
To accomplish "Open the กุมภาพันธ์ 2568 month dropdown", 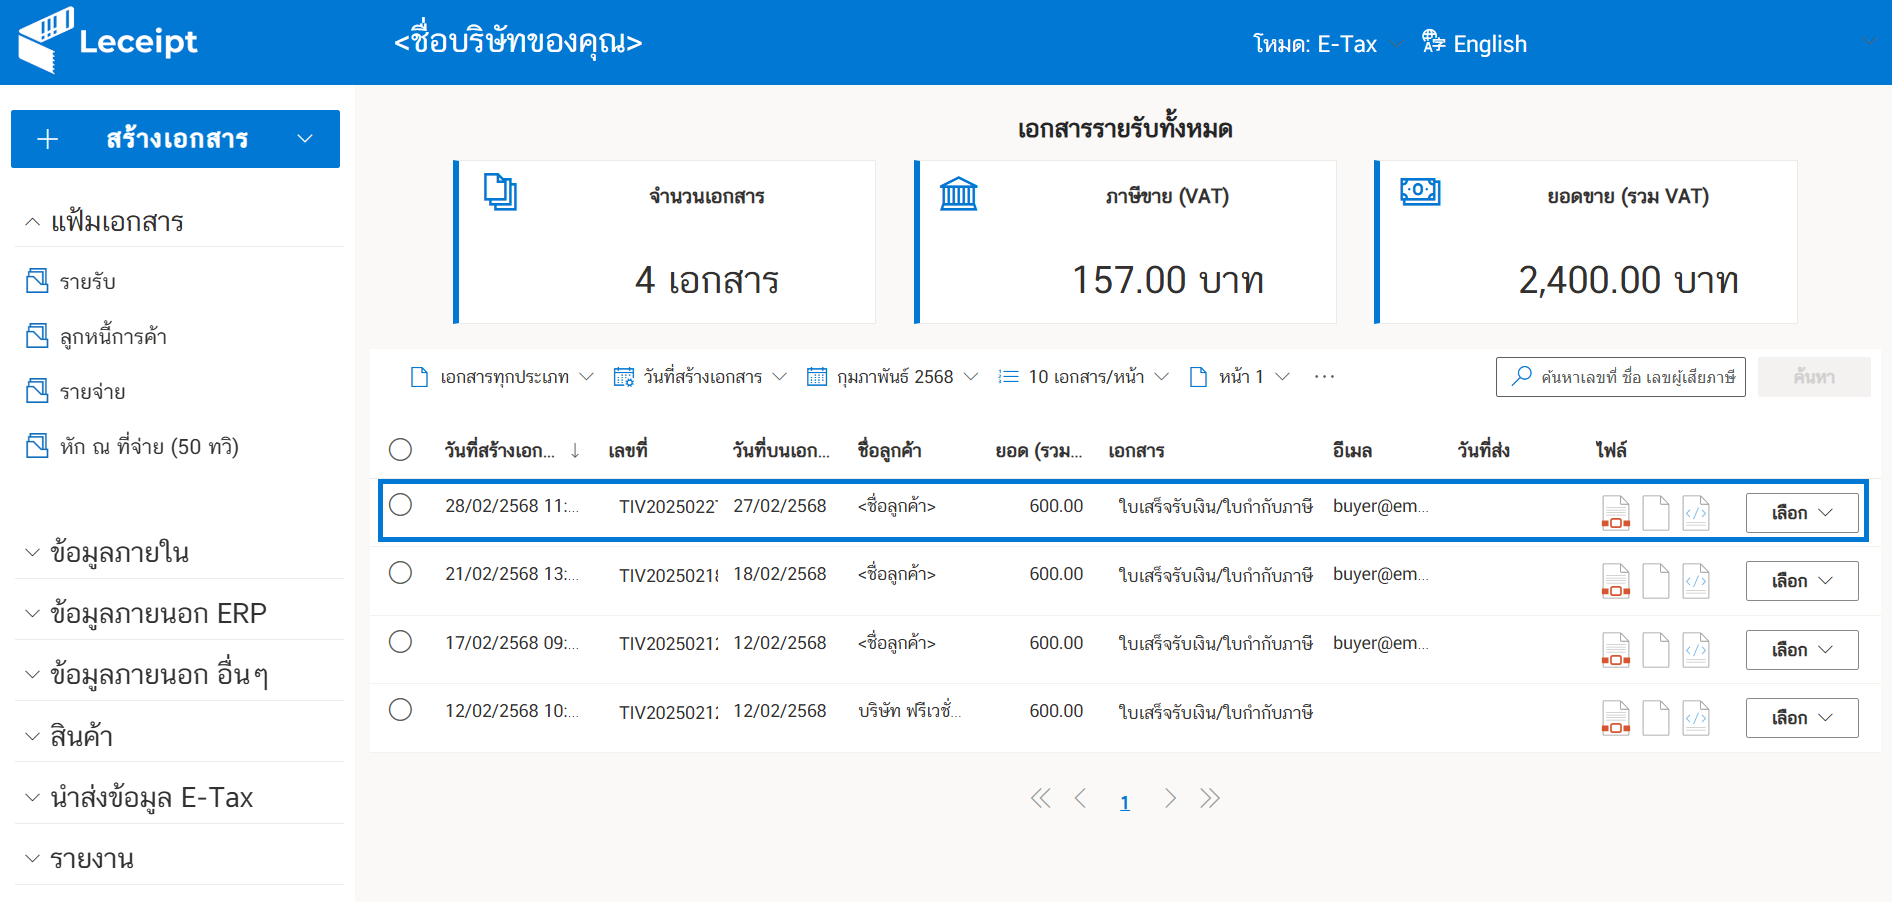I will click(890, 376).
